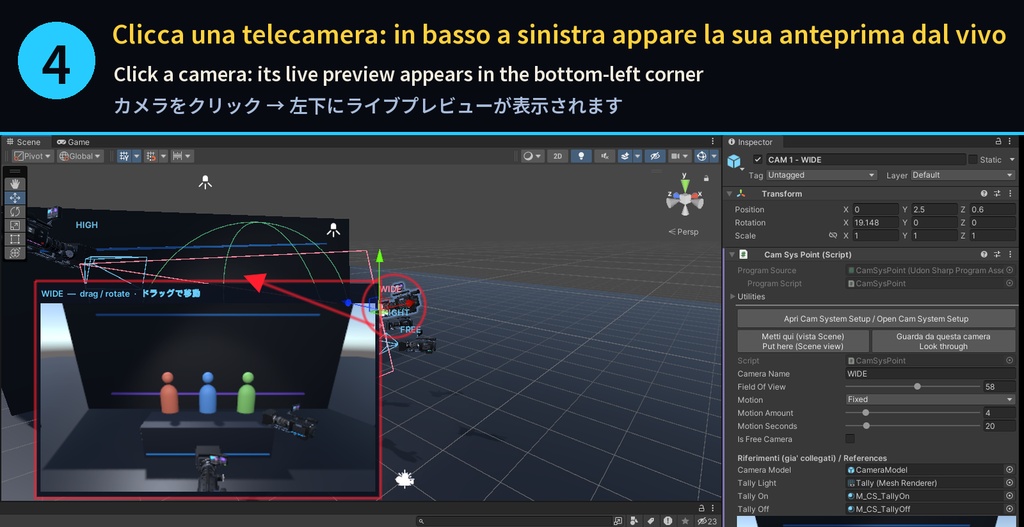This screenshot has width=1024, height=527.
Task: Enable the Static checkbox
Action: click(973, 159)
